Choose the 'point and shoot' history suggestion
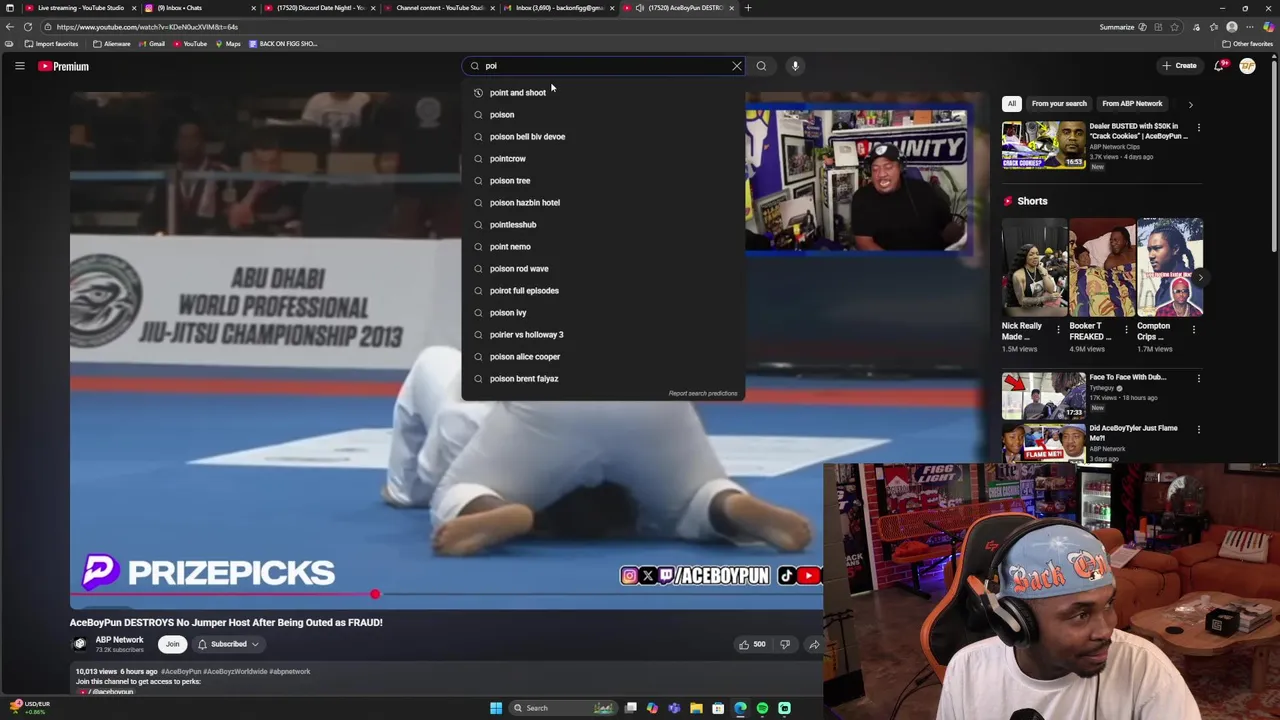Screen dimensions: 1280x720 [x=603, y=92]
